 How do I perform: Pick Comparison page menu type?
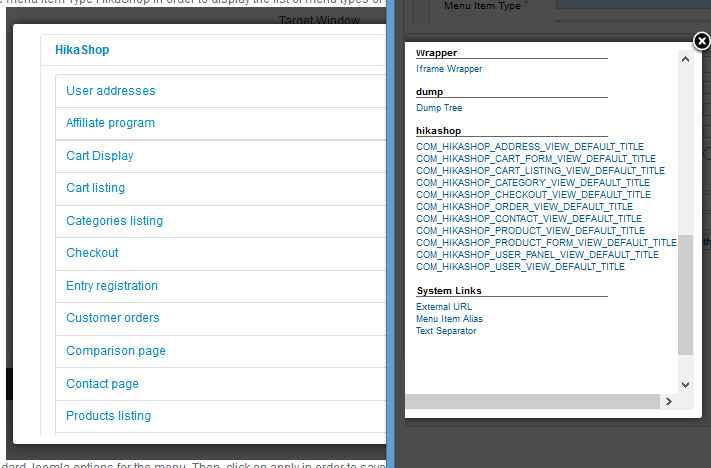click(116, 351)
